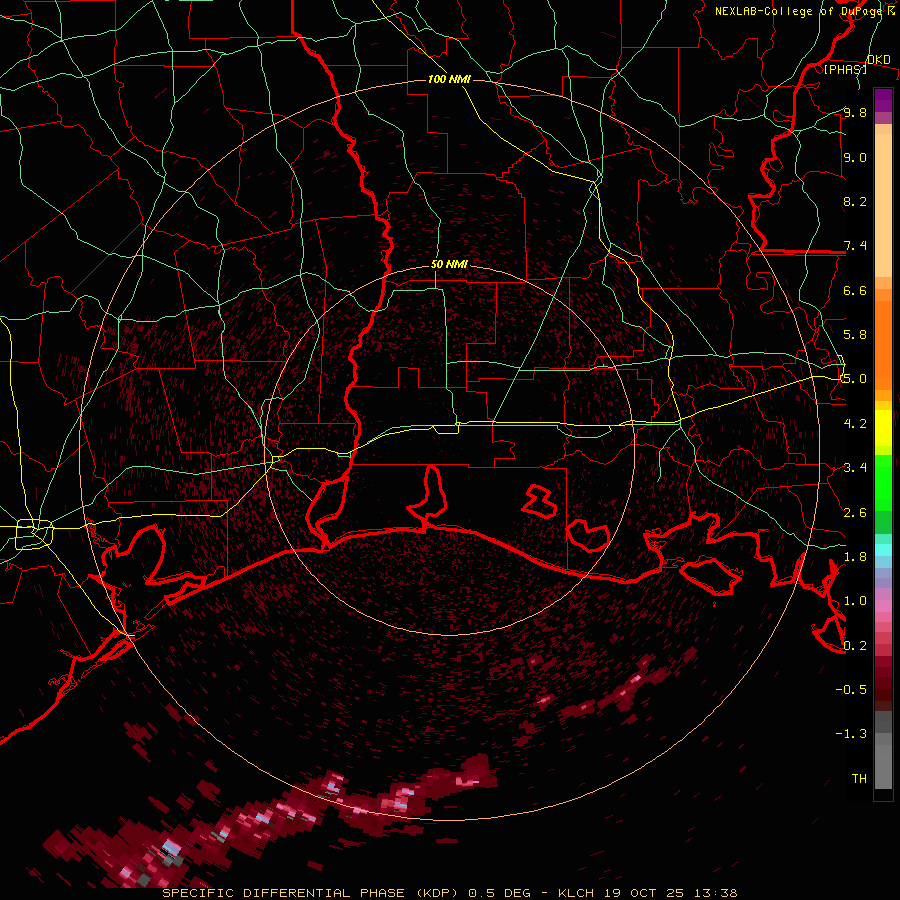Click the 19 OCT 25 13:38 timestamp
Viewport: 900px width, 900px height.
670,893
